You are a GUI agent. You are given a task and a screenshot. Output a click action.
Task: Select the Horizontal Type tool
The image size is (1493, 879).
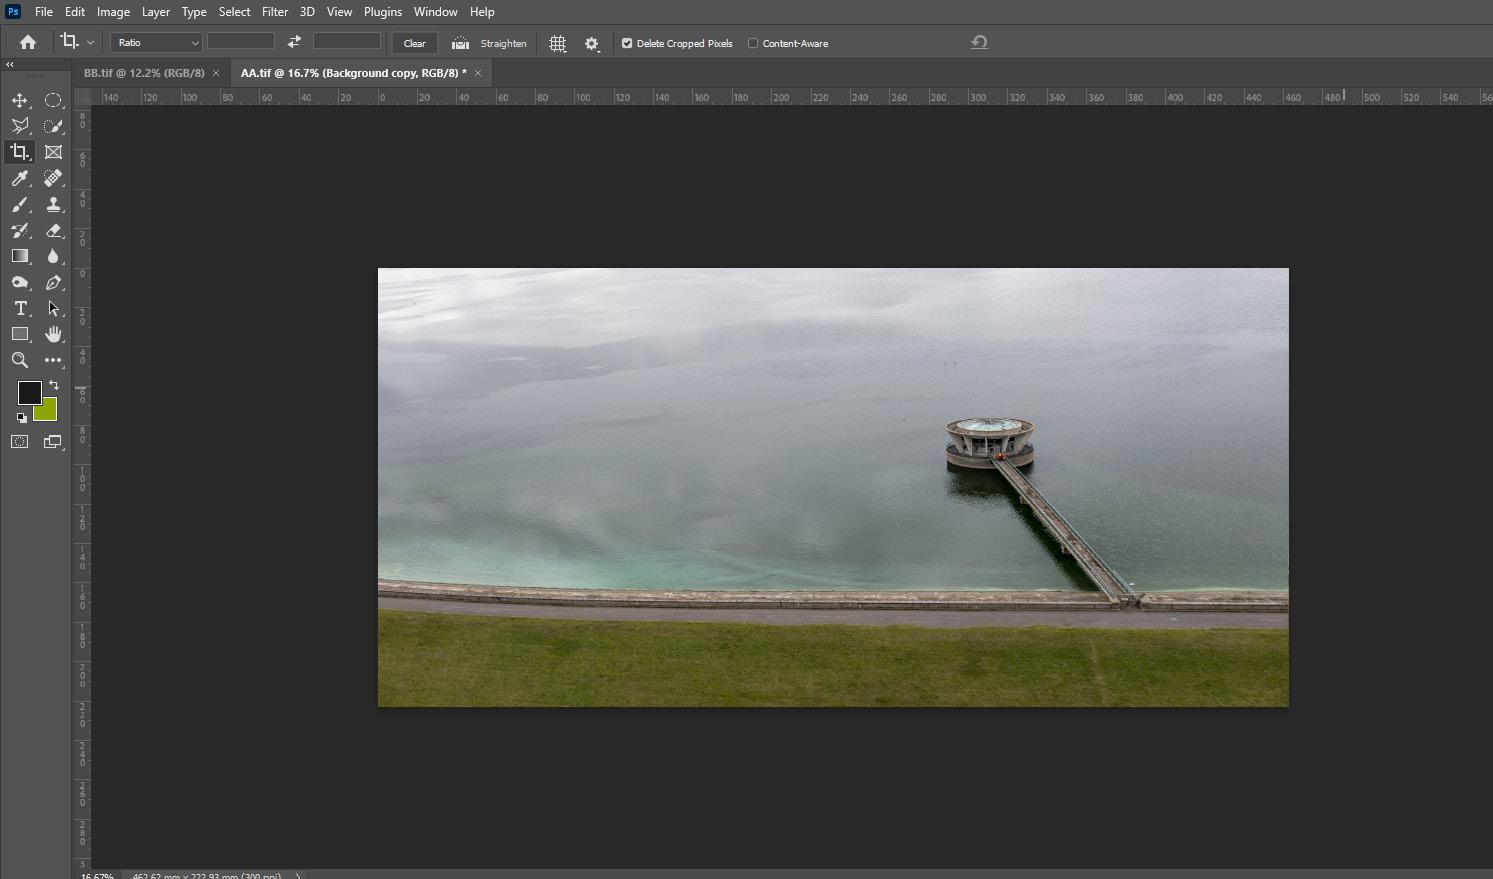pos(19,308)
